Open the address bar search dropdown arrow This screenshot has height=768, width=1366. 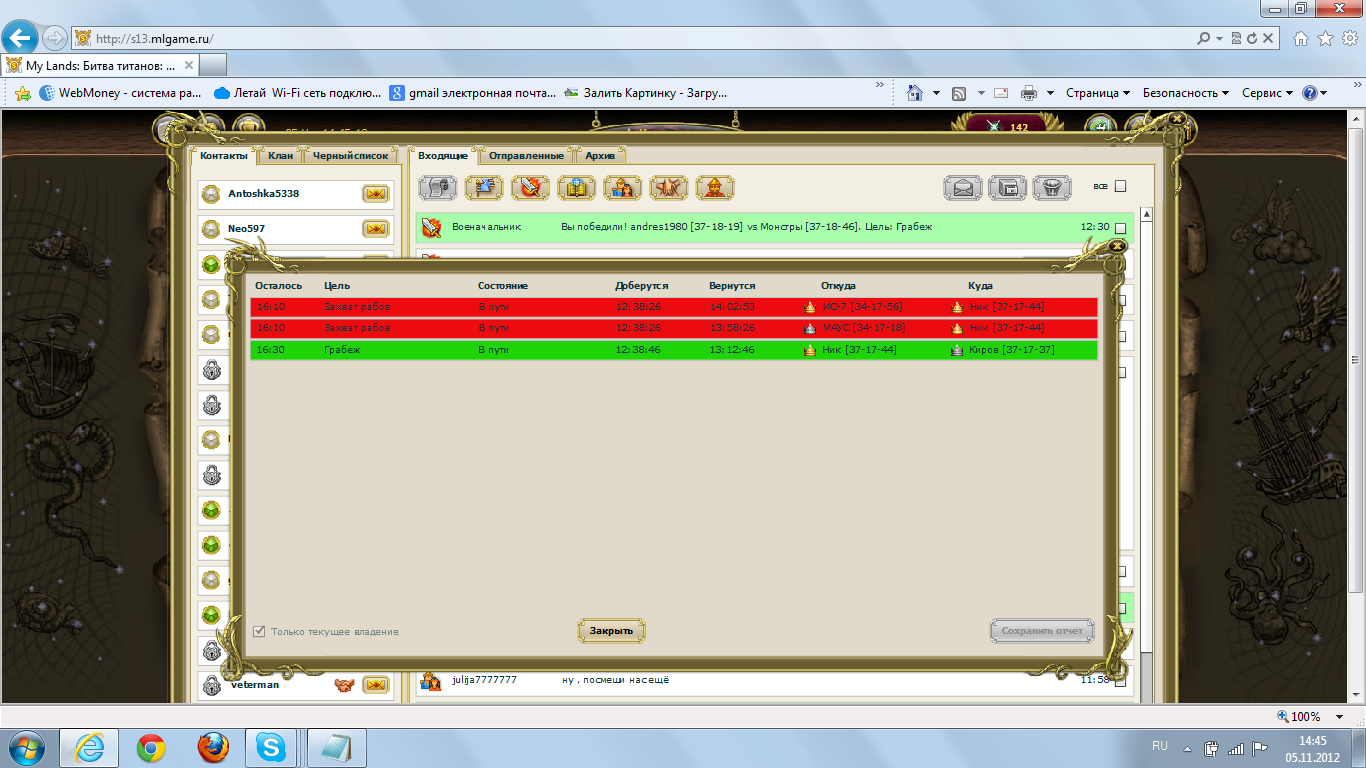pos(1219,38)
